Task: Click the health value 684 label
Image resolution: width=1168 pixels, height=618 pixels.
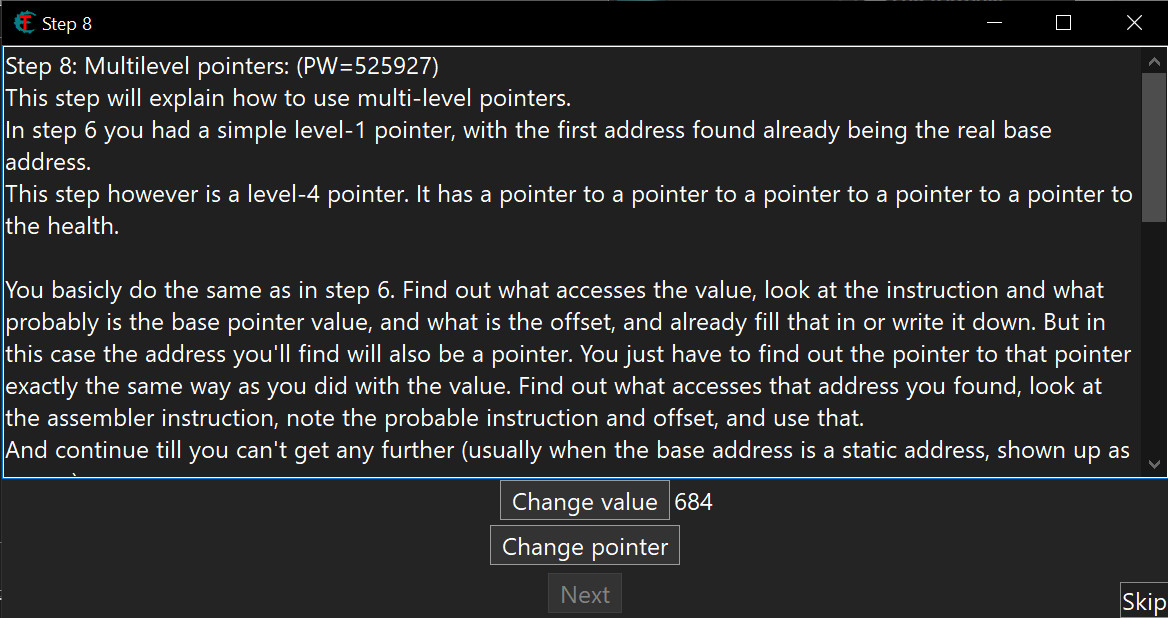Action: [693, 502]
